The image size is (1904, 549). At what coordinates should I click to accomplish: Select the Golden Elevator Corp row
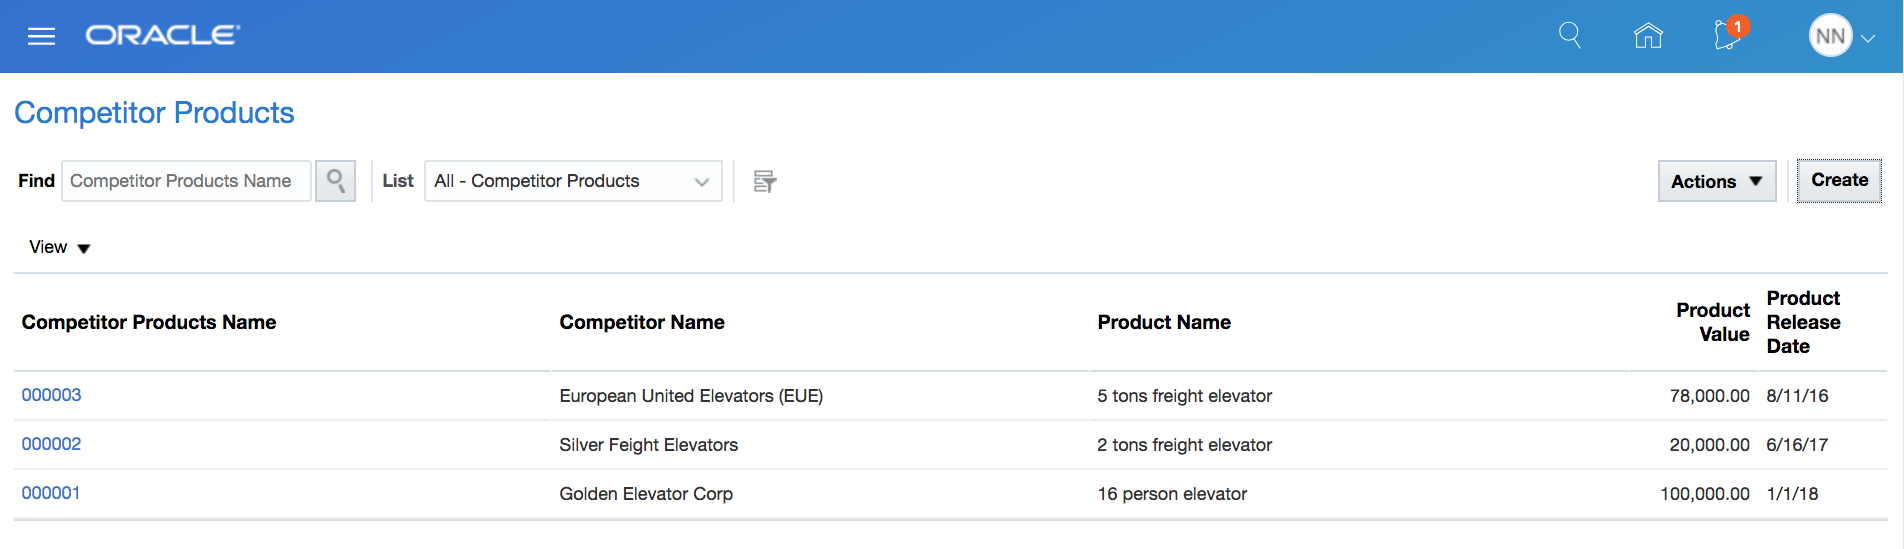[x=646, y=494]
